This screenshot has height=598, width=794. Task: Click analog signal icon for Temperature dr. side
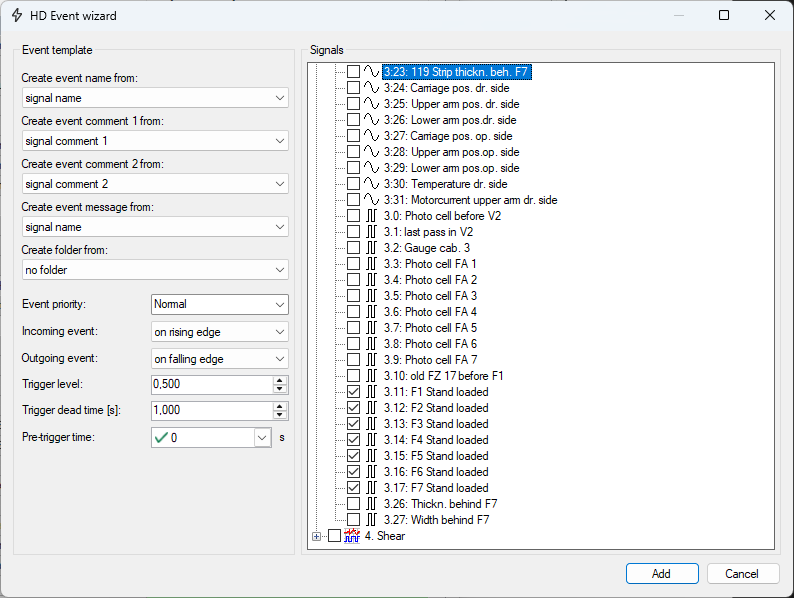pyautogui.click(x=371, y=184)
